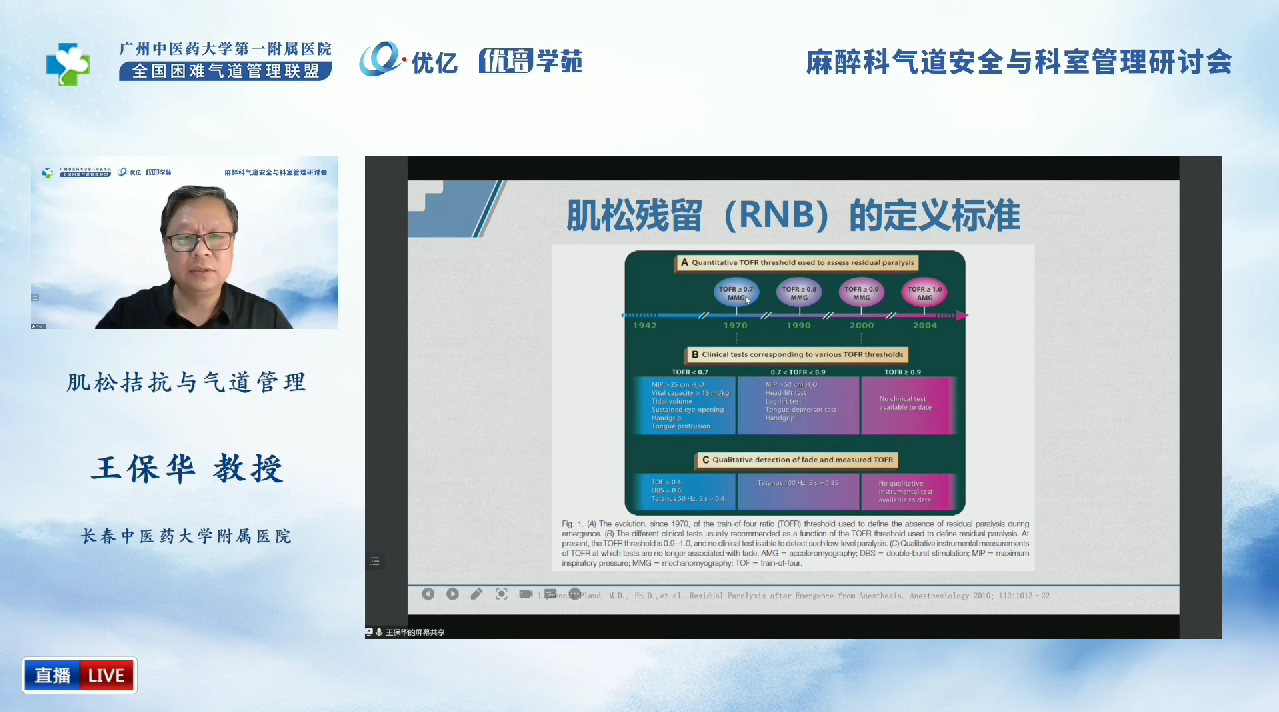
Task: Click the affiliation 长春中医药大学附属医院
Action: (x=186, y=536)
